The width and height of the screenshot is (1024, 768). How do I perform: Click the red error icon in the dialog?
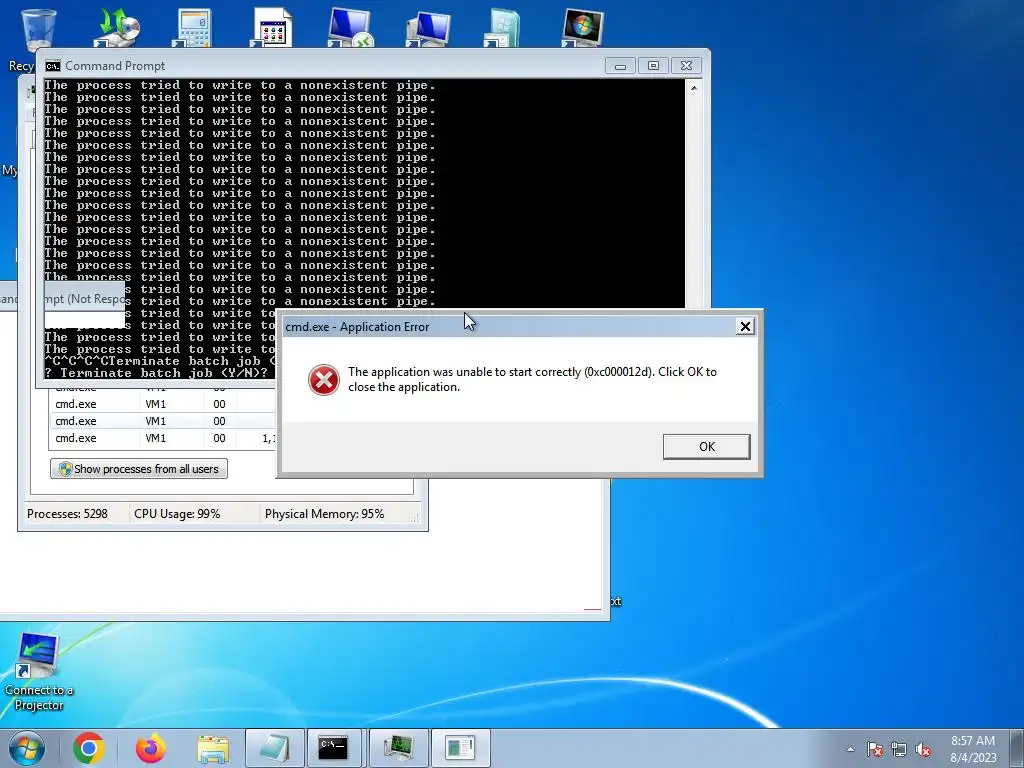click(324, 379)
